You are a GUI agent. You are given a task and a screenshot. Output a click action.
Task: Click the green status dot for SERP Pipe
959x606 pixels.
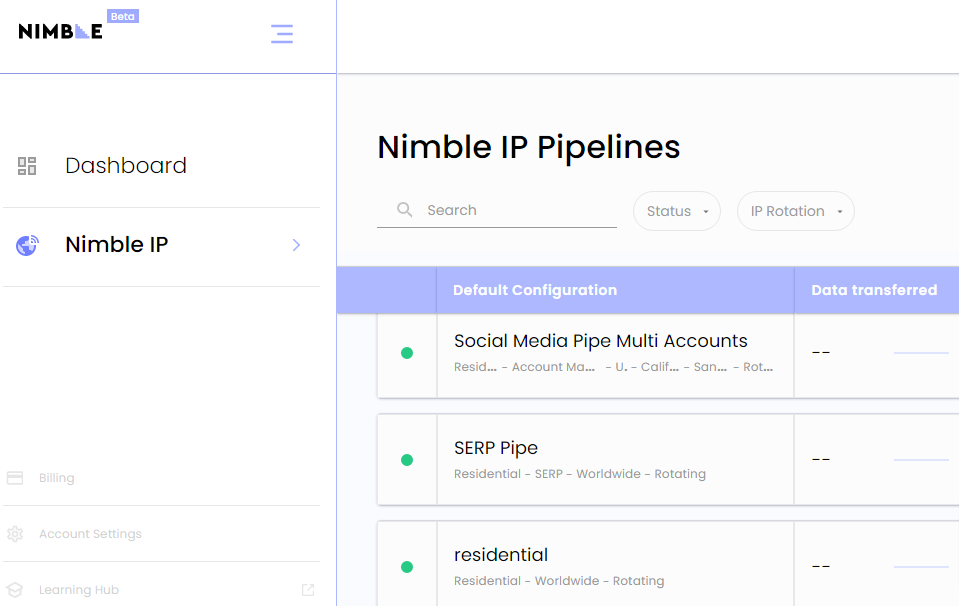(x=407, y=460)
